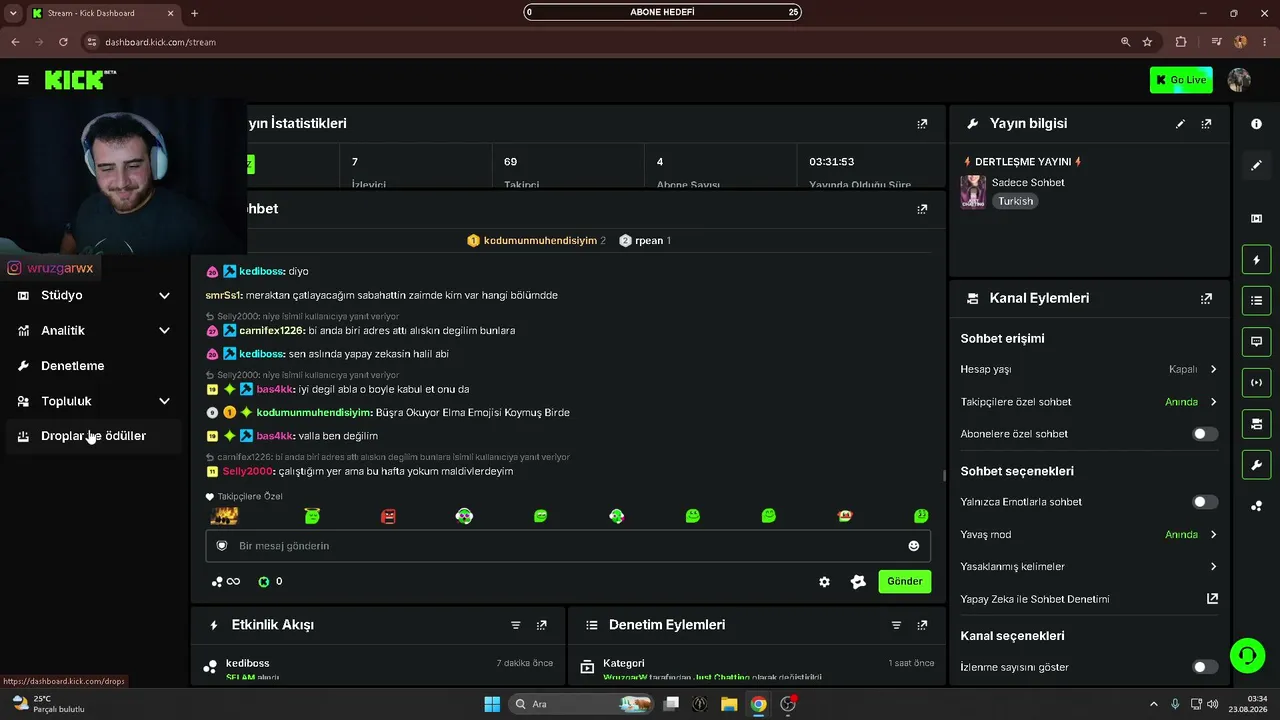Open Yavaş mod options chevron

[x=1213, y=535]
